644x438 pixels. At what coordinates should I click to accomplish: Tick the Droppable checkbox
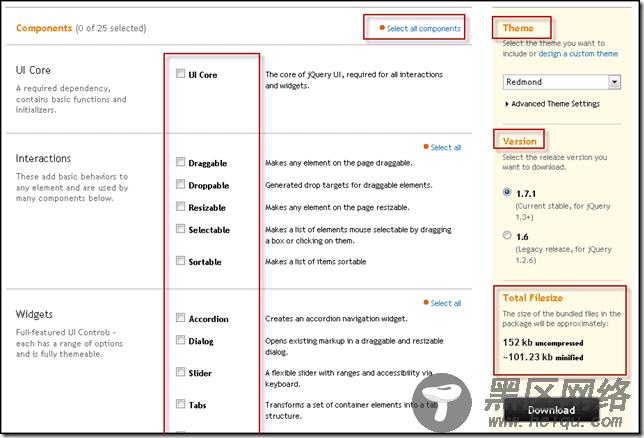click(180, 184)
